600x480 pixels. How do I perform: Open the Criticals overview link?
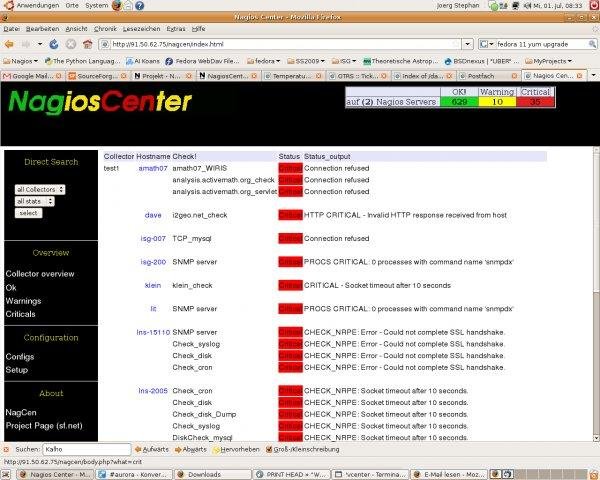tap(20, 314)
